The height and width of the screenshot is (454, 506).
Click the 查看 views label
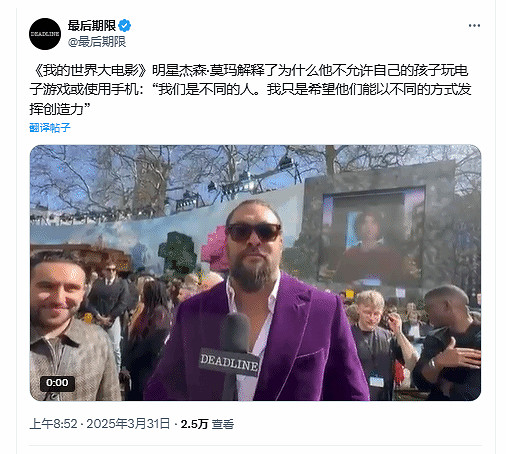point(222,424)
